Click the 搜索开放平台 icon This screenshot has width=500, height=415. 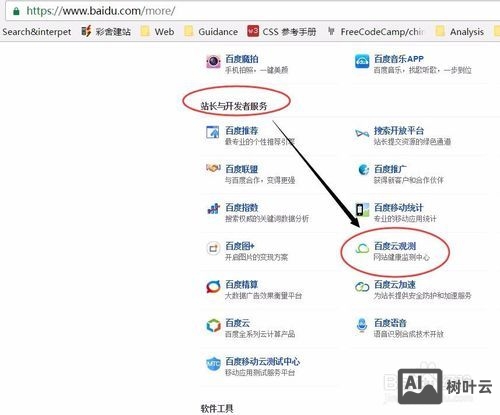pyautogui.click(x=362, y=134)
